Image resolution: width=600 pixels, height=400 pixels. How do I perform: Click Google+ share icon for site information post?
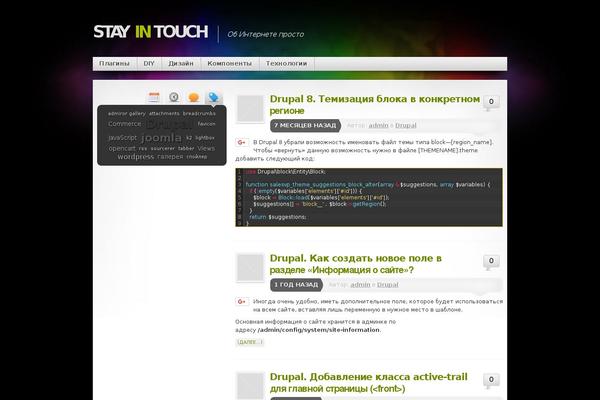242,302
